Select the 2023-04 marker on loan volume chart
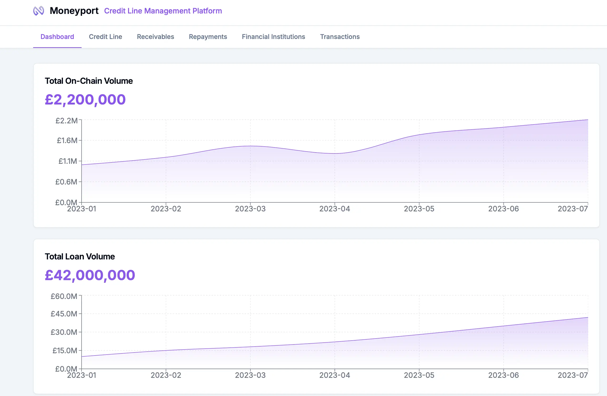The height and width of the screenshot is (396, 607). (x=334, y=375)
